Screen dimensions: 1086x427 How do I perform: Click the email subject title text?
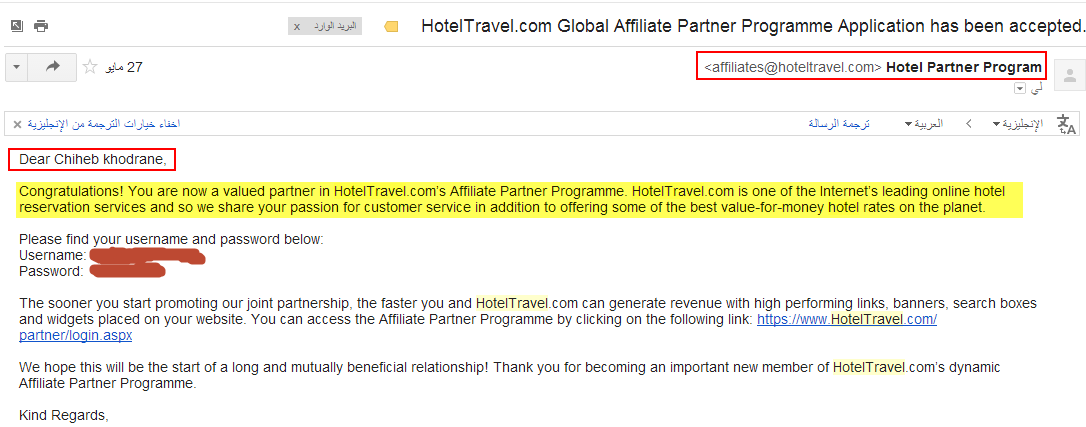pos(752,26)
